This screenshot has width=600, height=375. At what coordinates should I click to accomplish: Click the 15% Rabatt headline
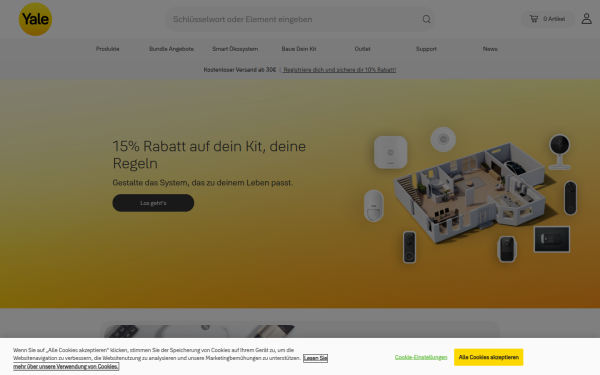(x=209, y=155)
